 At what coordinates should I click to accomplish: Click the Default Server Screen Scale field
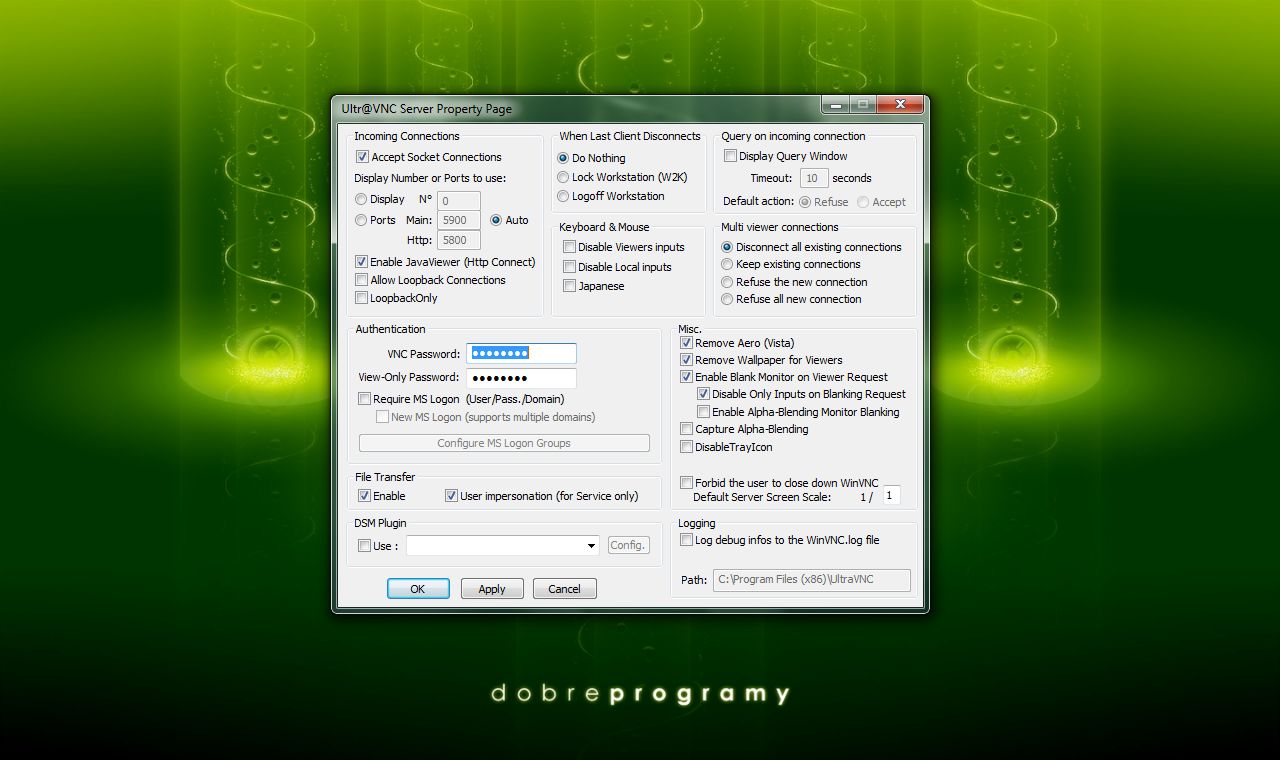tap(890, 495)
